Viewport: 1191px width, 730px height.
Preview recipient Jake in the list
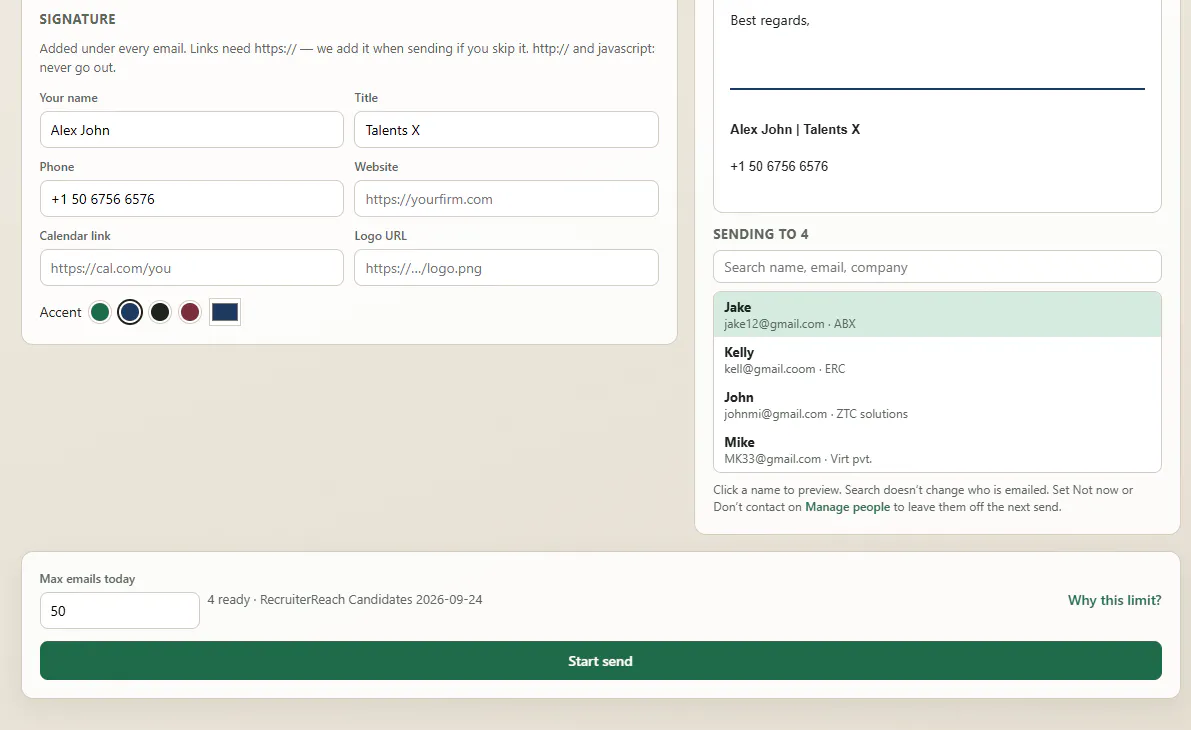tap(937, 314)
